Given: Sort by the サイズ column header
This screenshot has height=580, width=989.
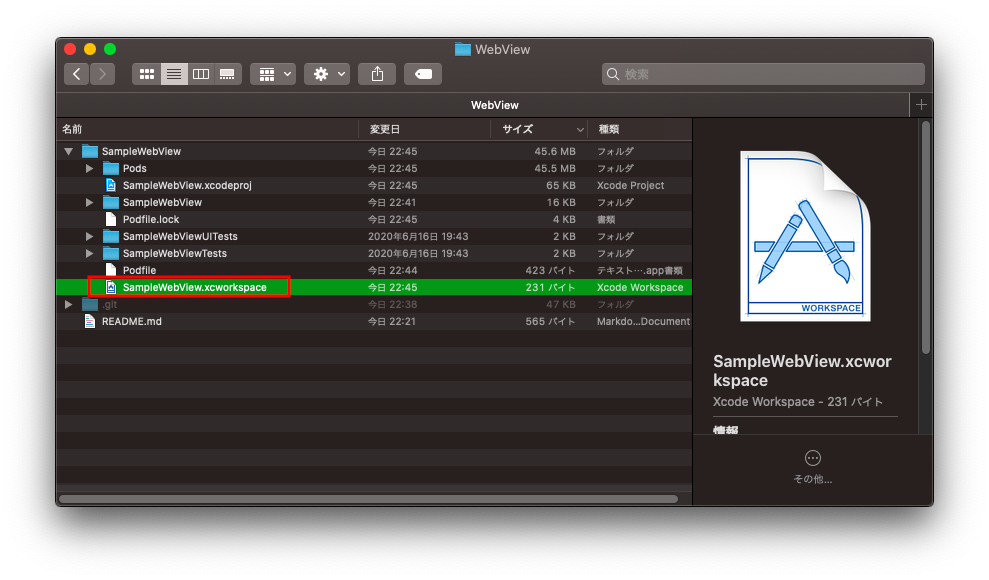Looking at the screenshot, I should [539, 129].
